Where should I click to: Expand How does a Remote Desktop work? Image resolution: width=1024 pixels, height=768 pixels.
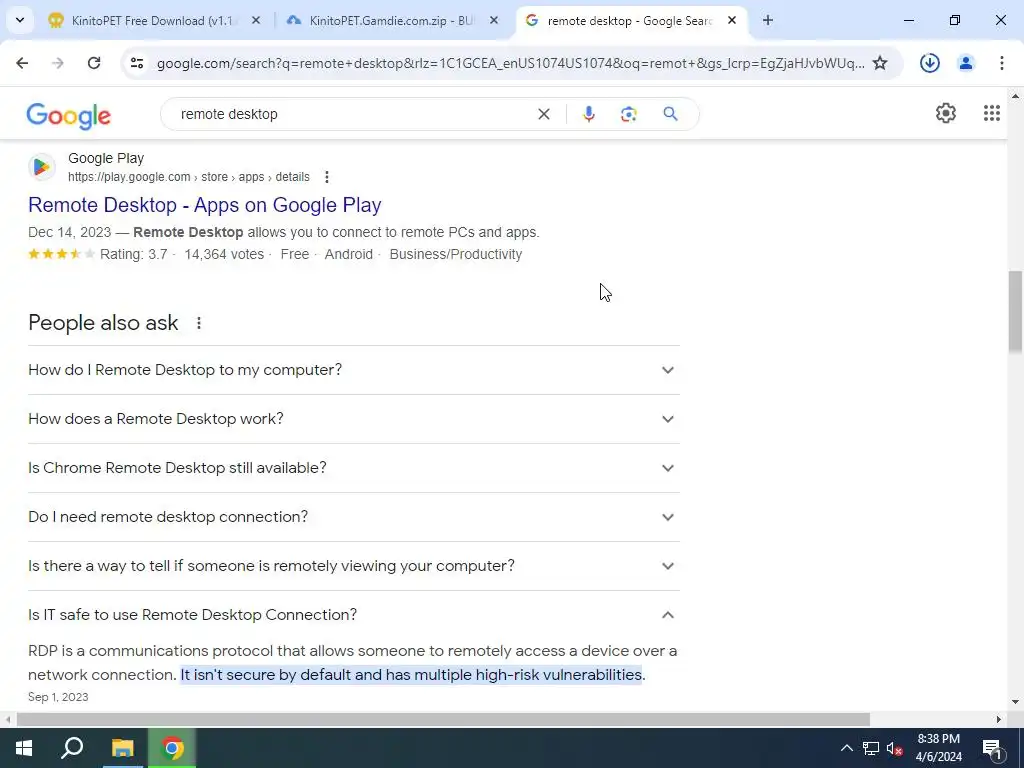click(x=353, y=419)
